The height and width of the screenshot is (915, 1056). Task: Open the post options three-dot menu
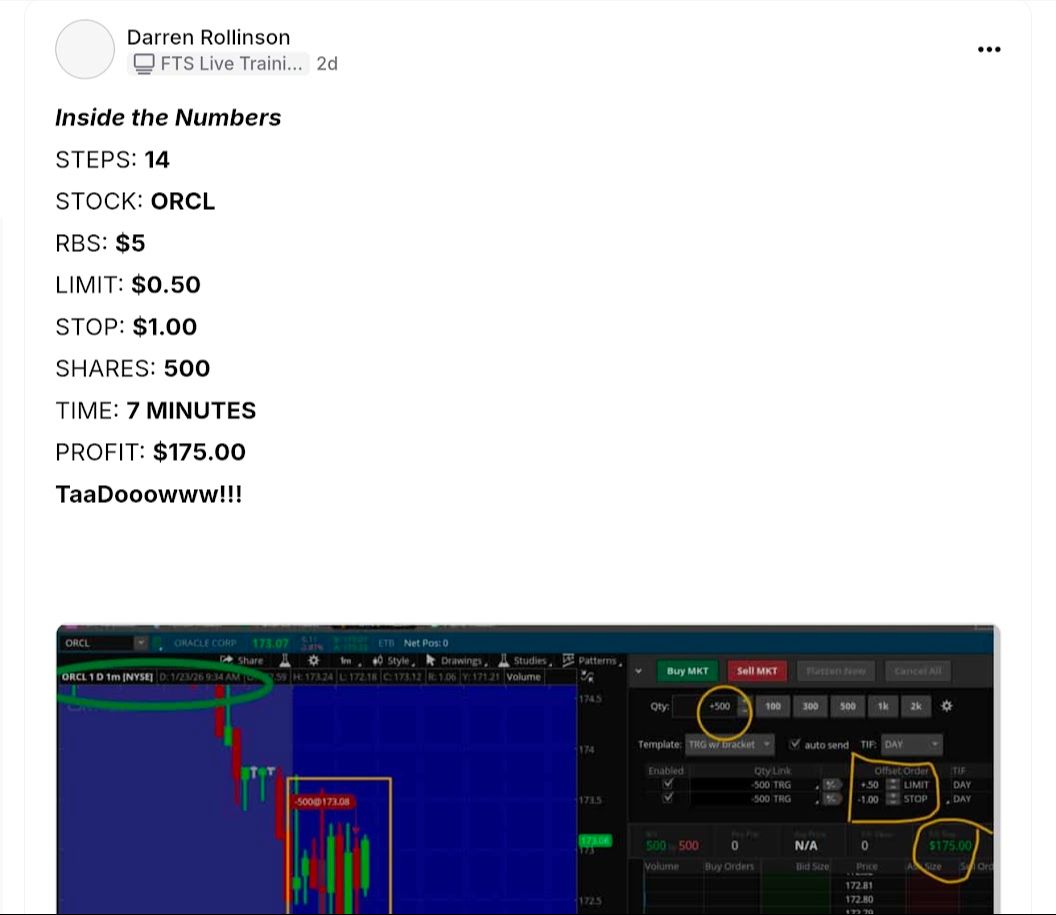coord(989,49)
